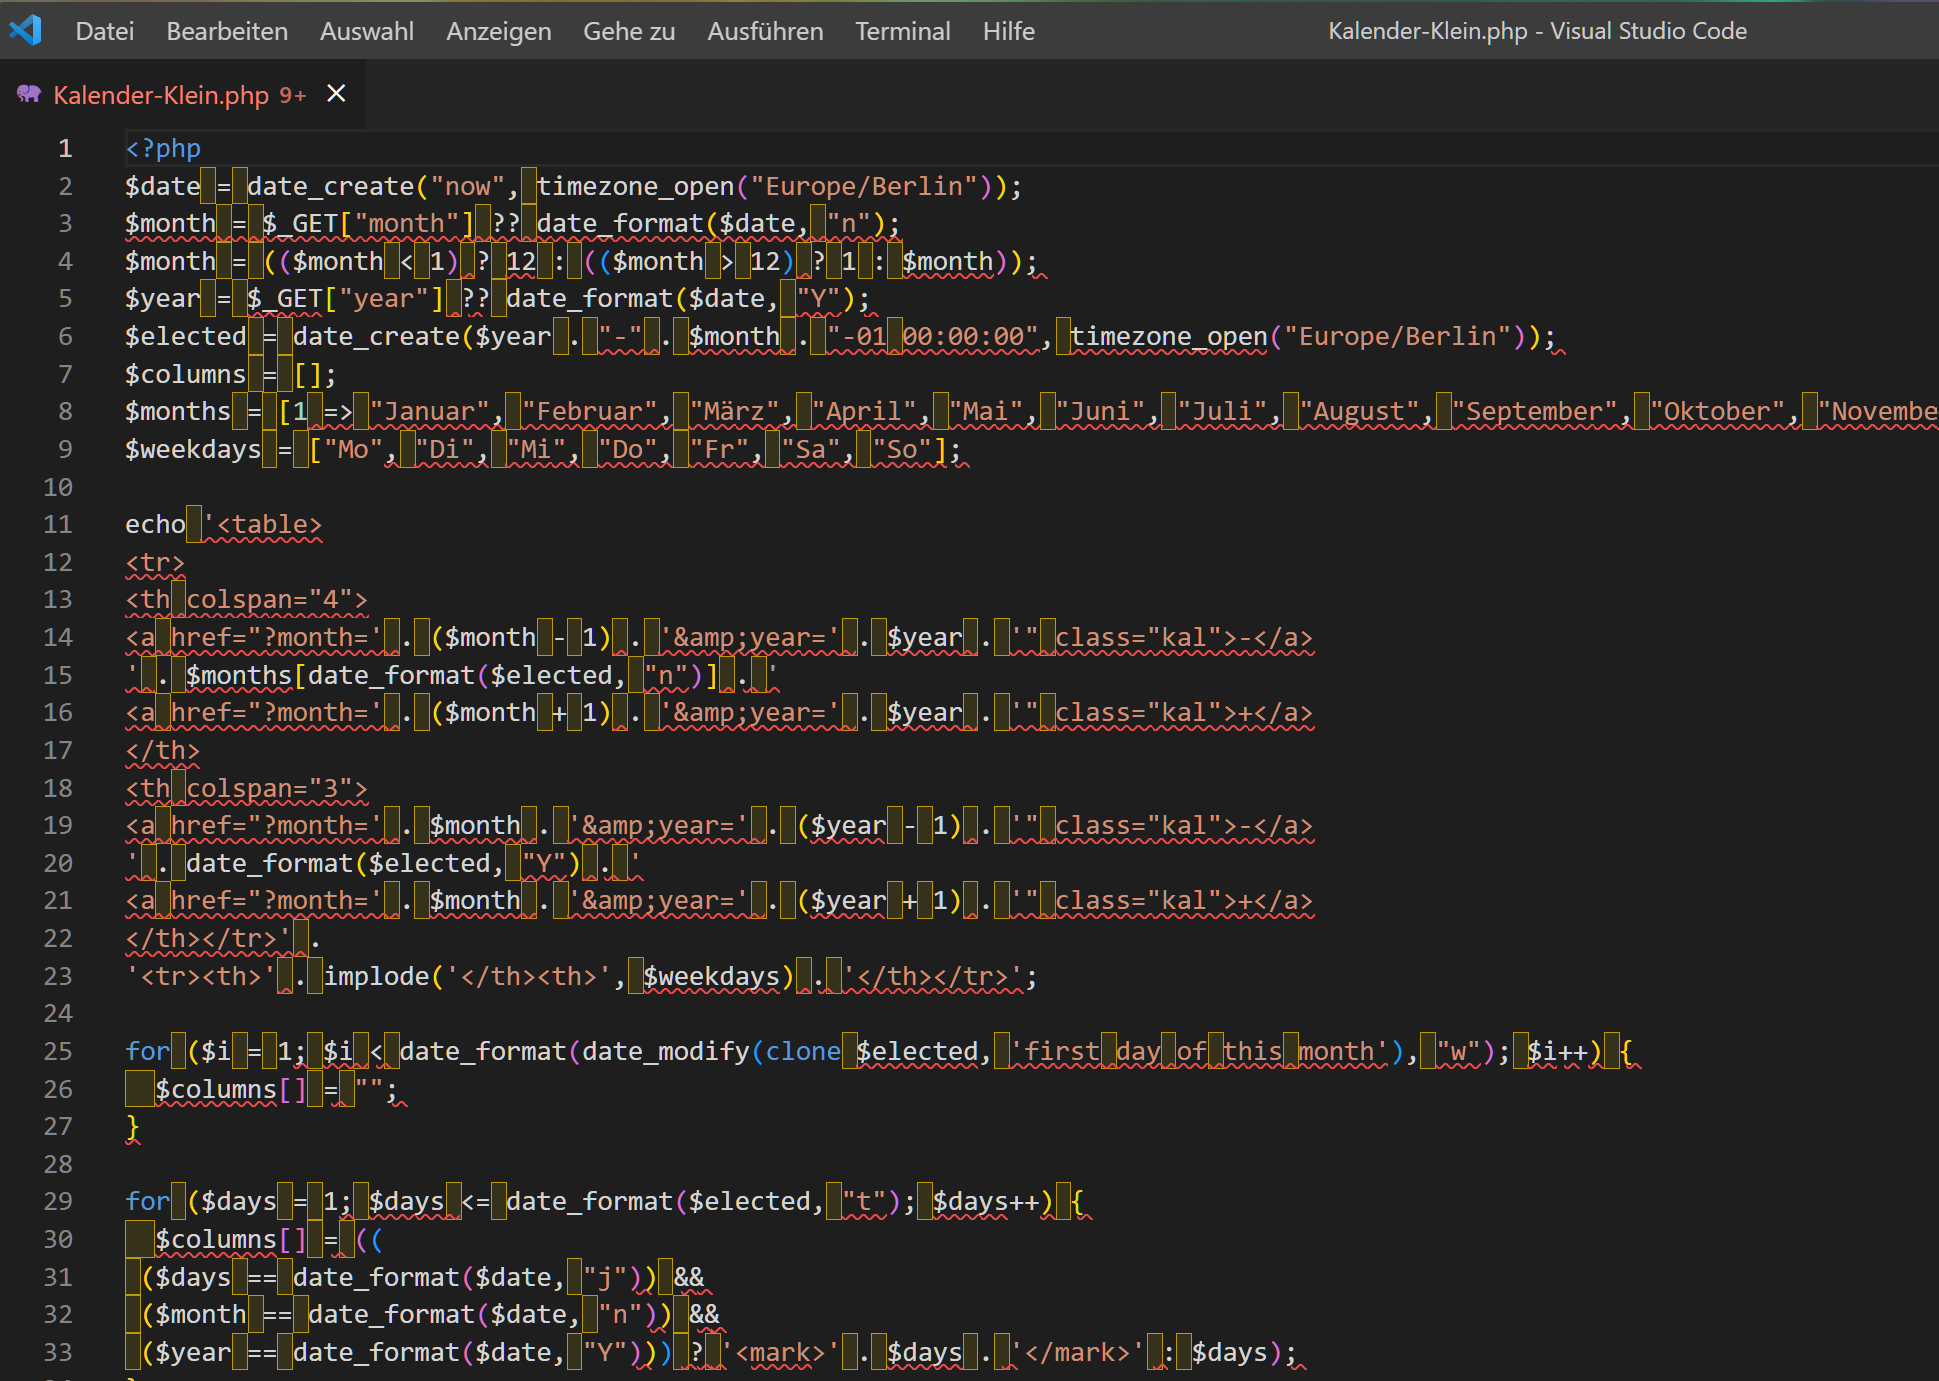Close the Kalender-Klein.php editor tab
The width and height of the screenshot is (1939, 1381).
tap(336, 93)
